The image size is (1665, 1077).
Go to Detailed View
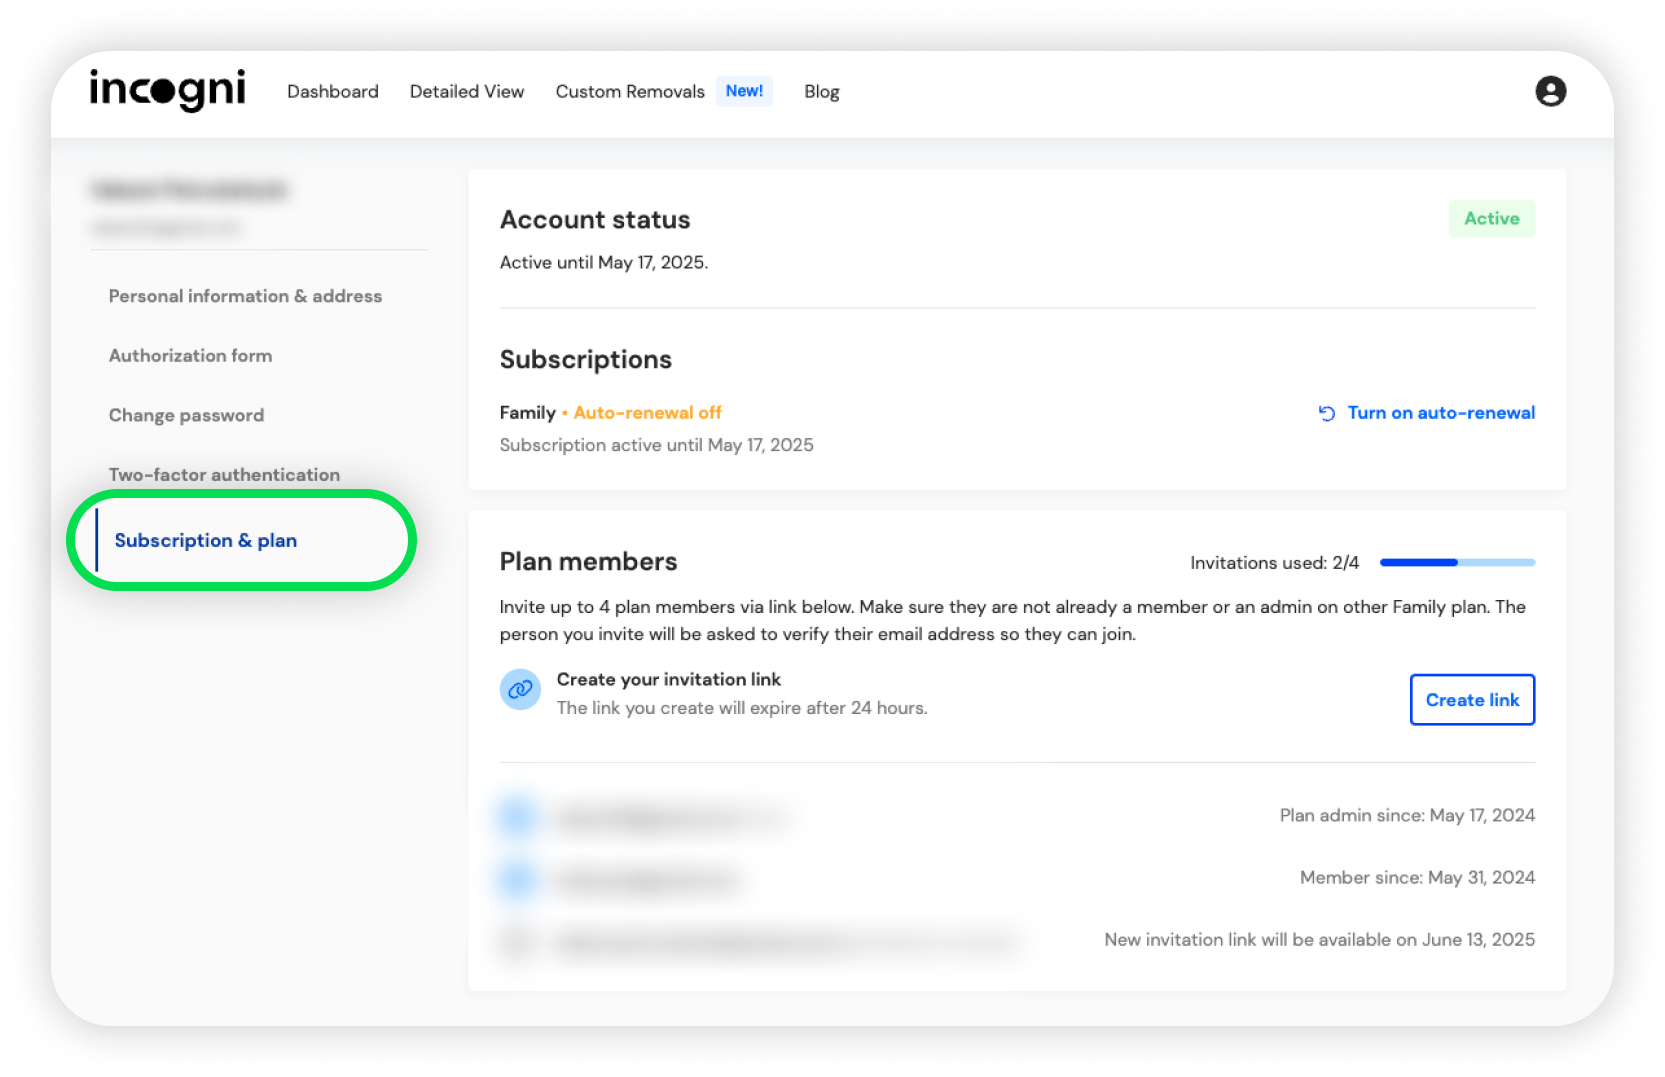click(x=466, y=91)
